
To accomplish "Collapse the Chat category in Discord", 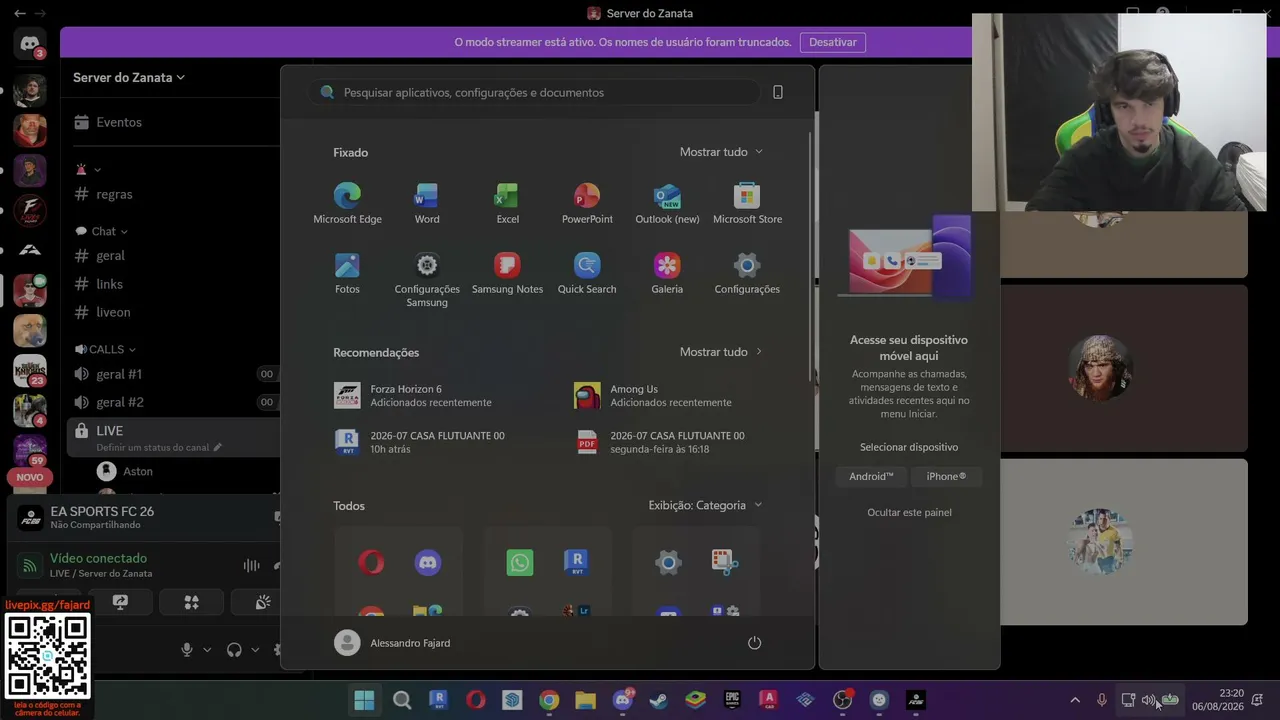I will (102, 231).
